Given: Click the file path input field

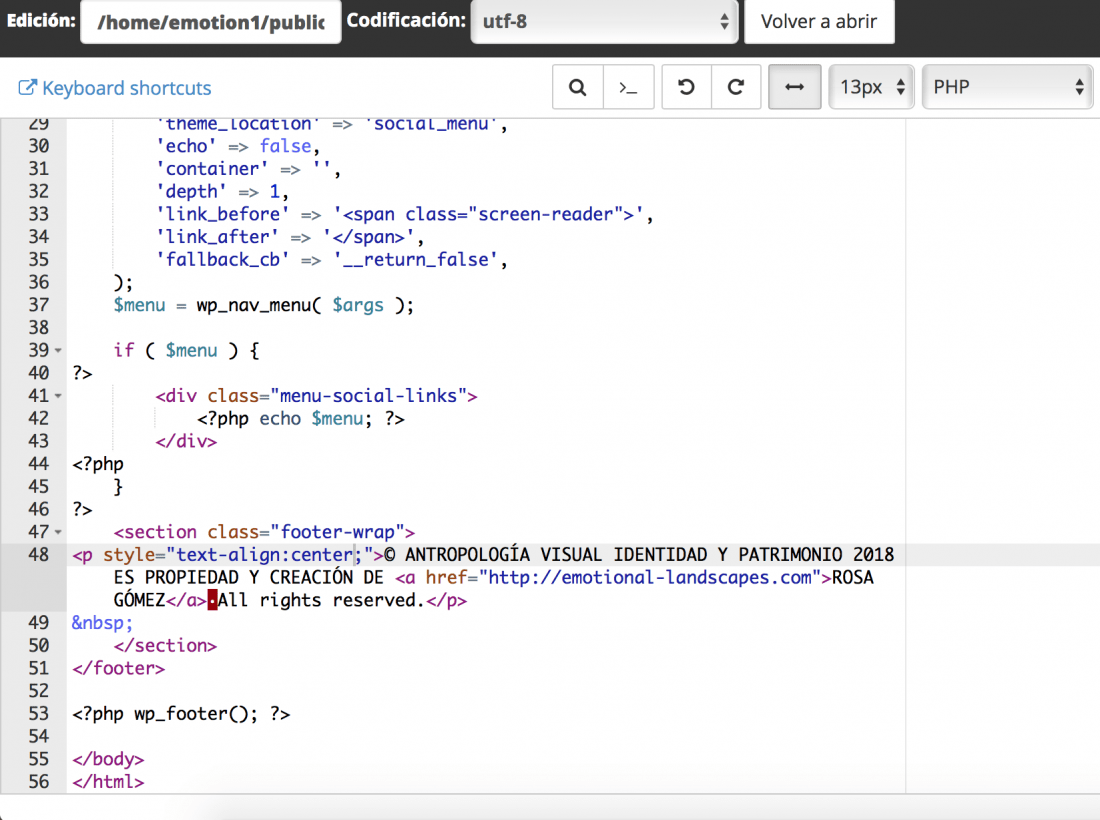Looking at the screenshot, I should pyautogui.click(x=210, y=22).
